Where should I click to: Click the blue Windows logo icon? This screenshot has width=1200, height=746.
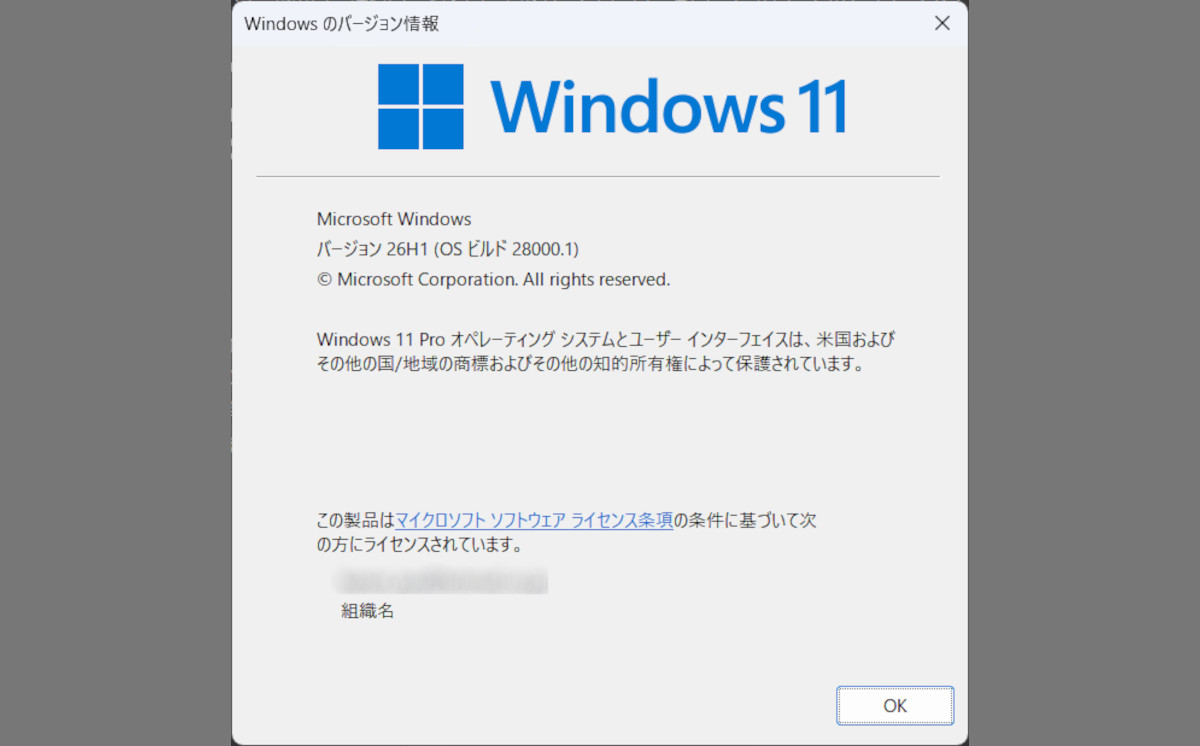tap(421, 106)
